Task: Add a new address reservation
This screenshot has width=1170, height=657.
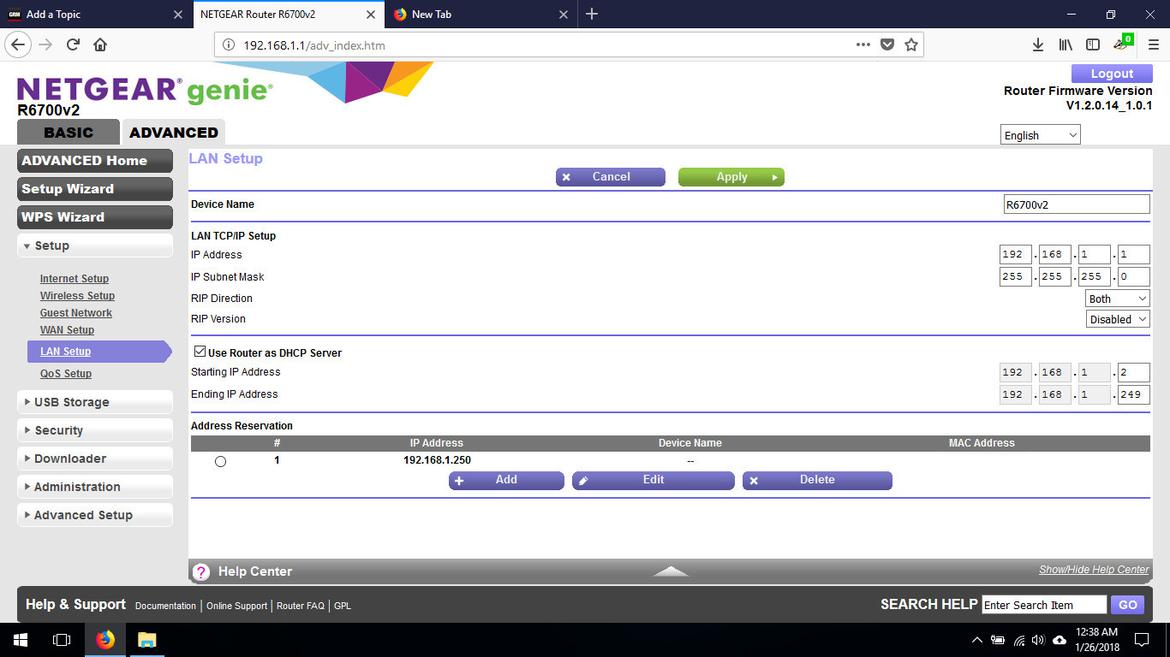Action: [506, 480]
